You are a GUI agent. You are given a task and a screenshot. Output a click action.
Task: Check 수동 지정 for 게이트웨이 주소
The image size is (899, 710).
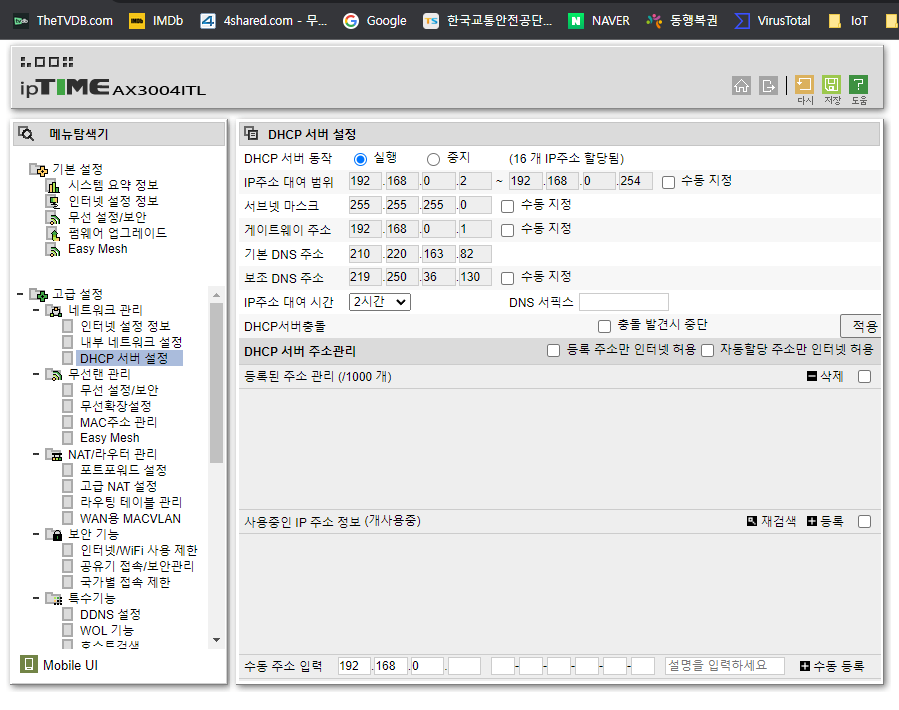pyautogui.click(x=507, y=231)
